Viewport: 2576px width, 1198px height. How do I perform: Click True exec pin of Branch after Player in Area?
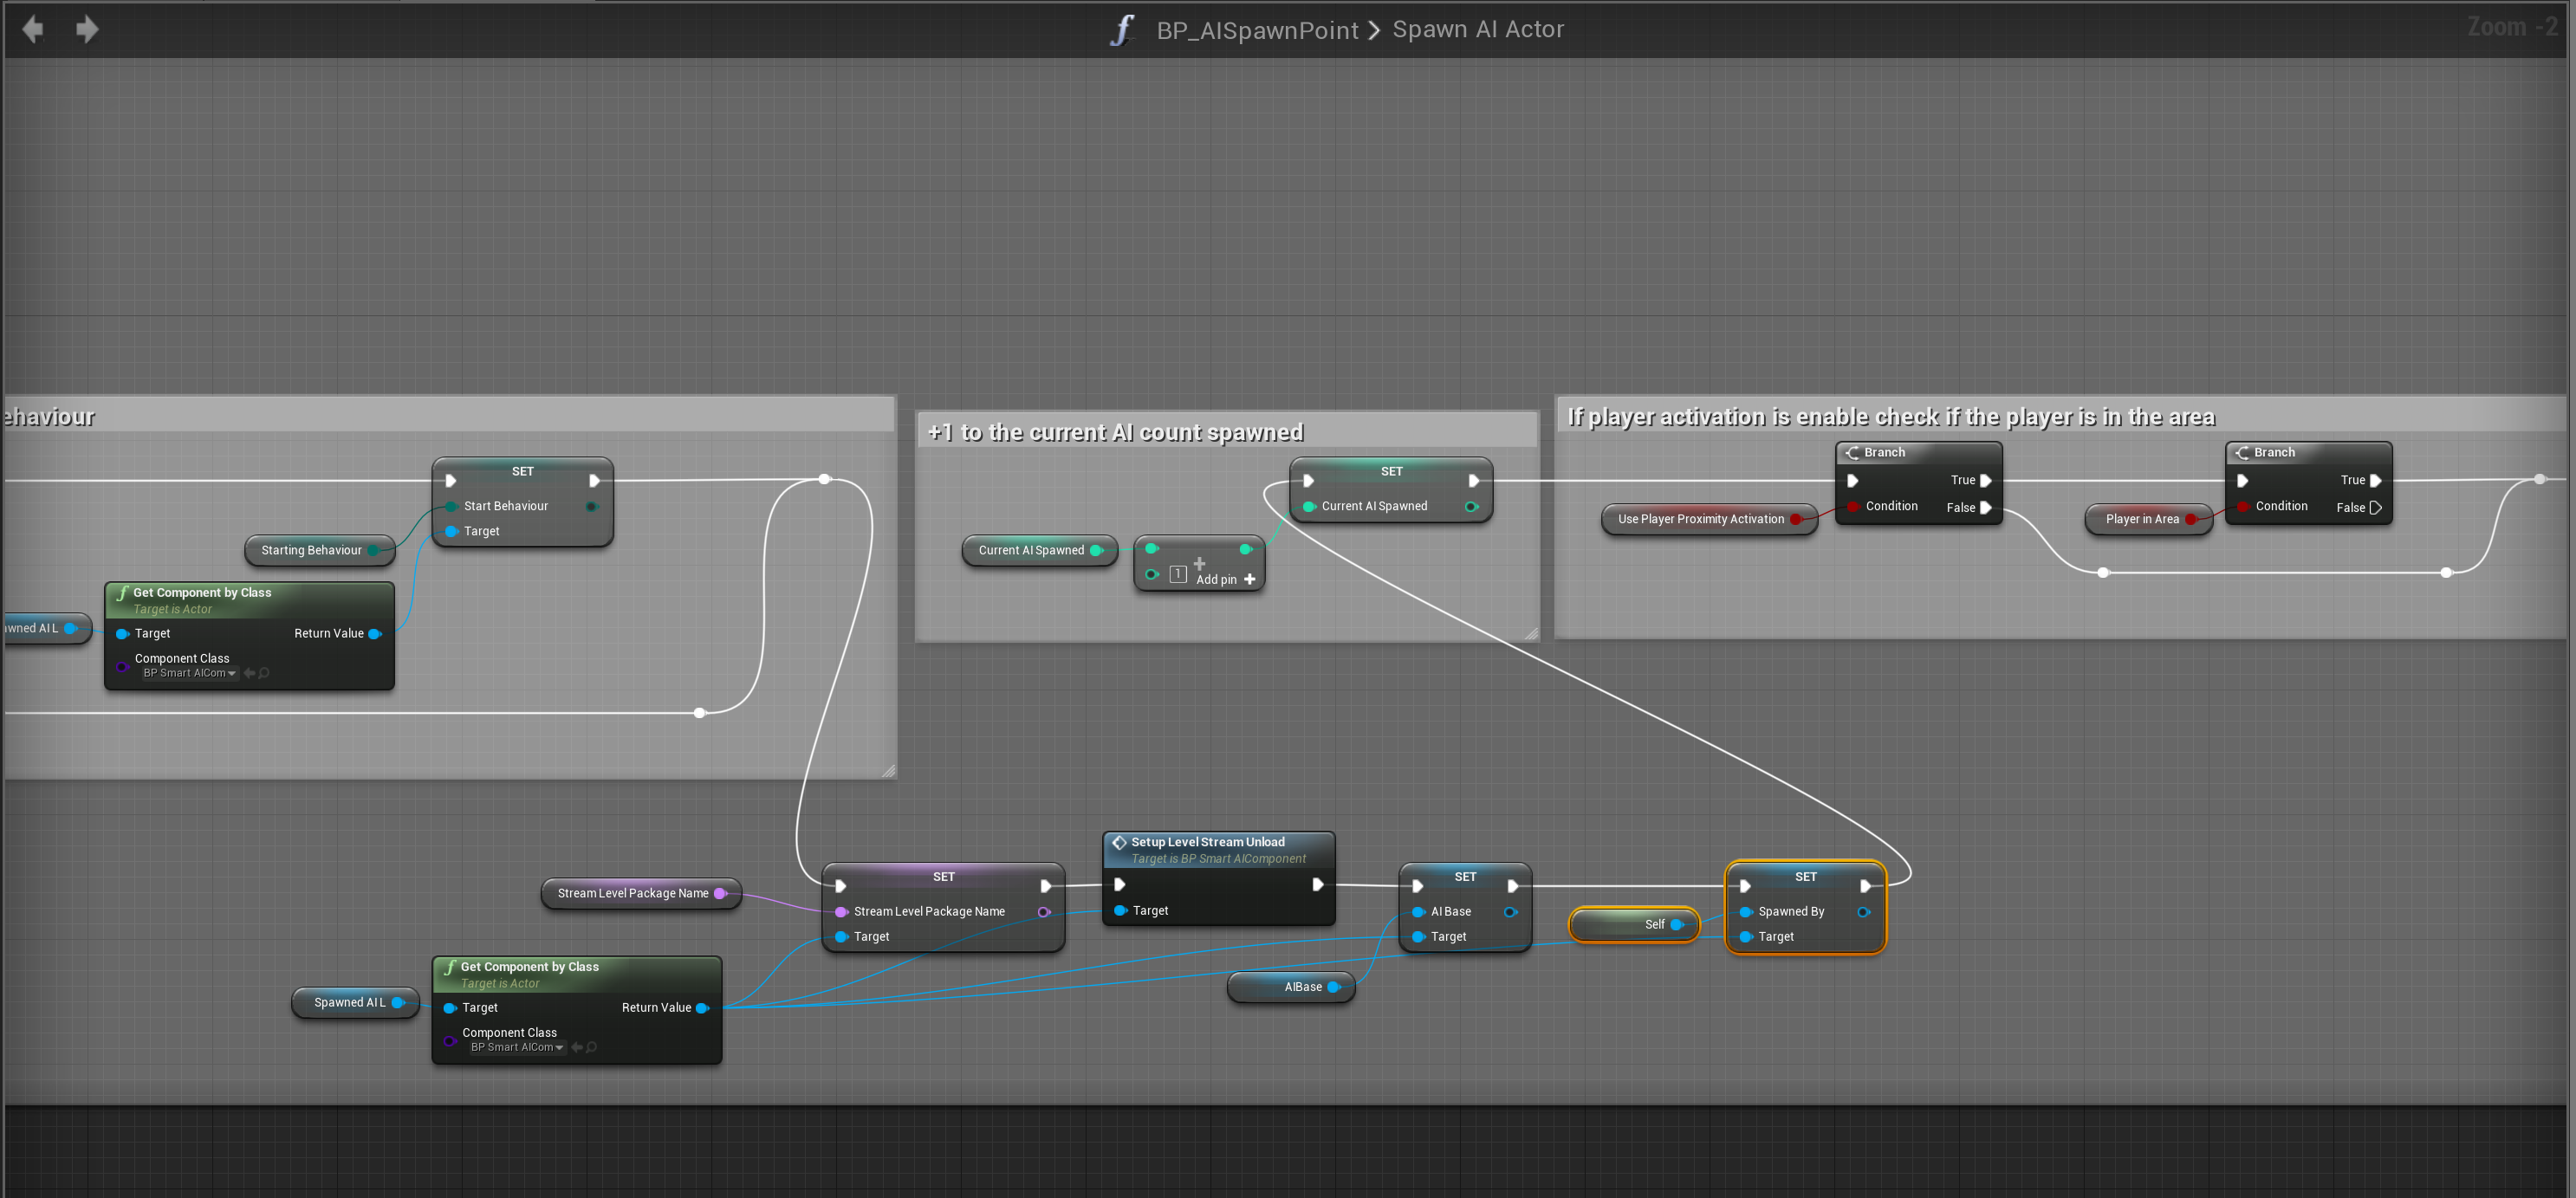[x=2375, y=480]
